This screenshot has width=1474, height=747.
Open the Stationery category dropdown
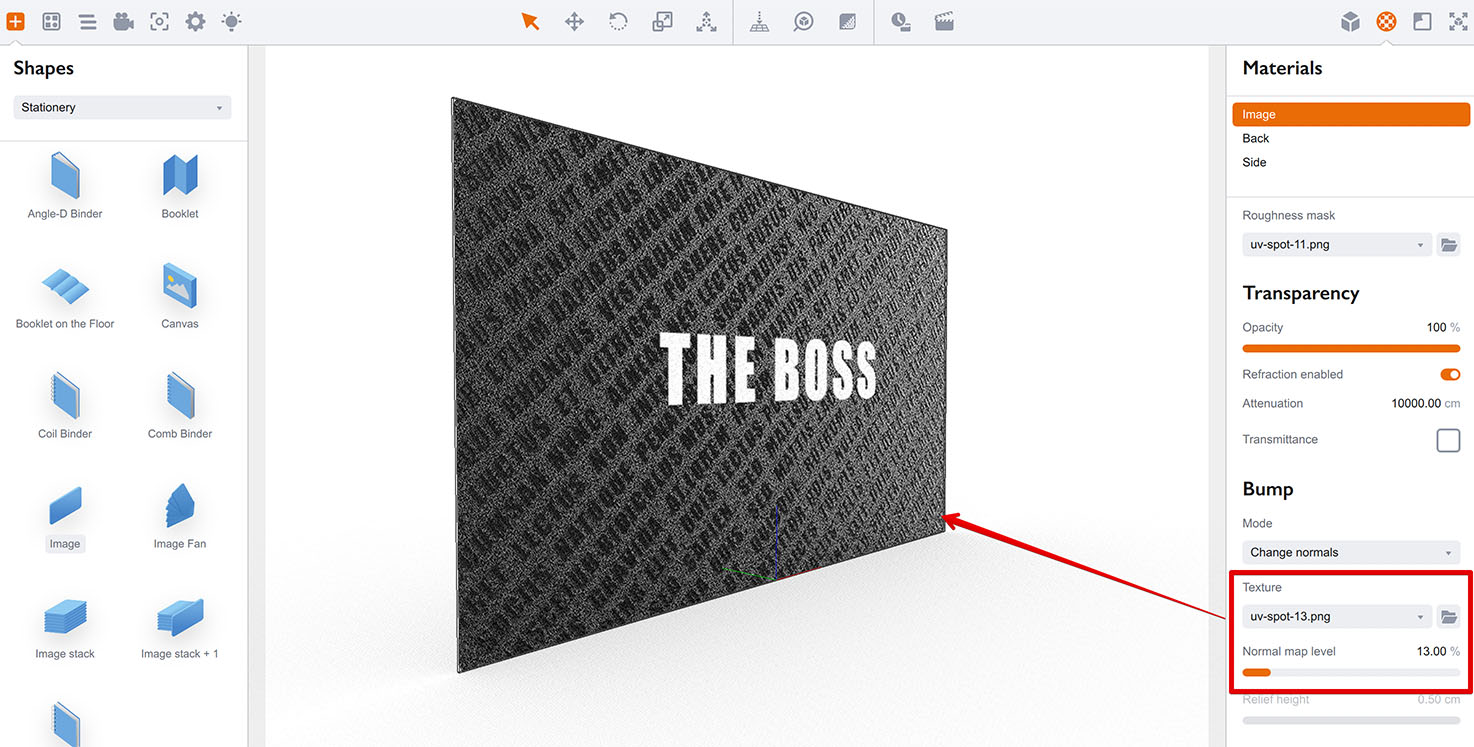coord(122,107)
